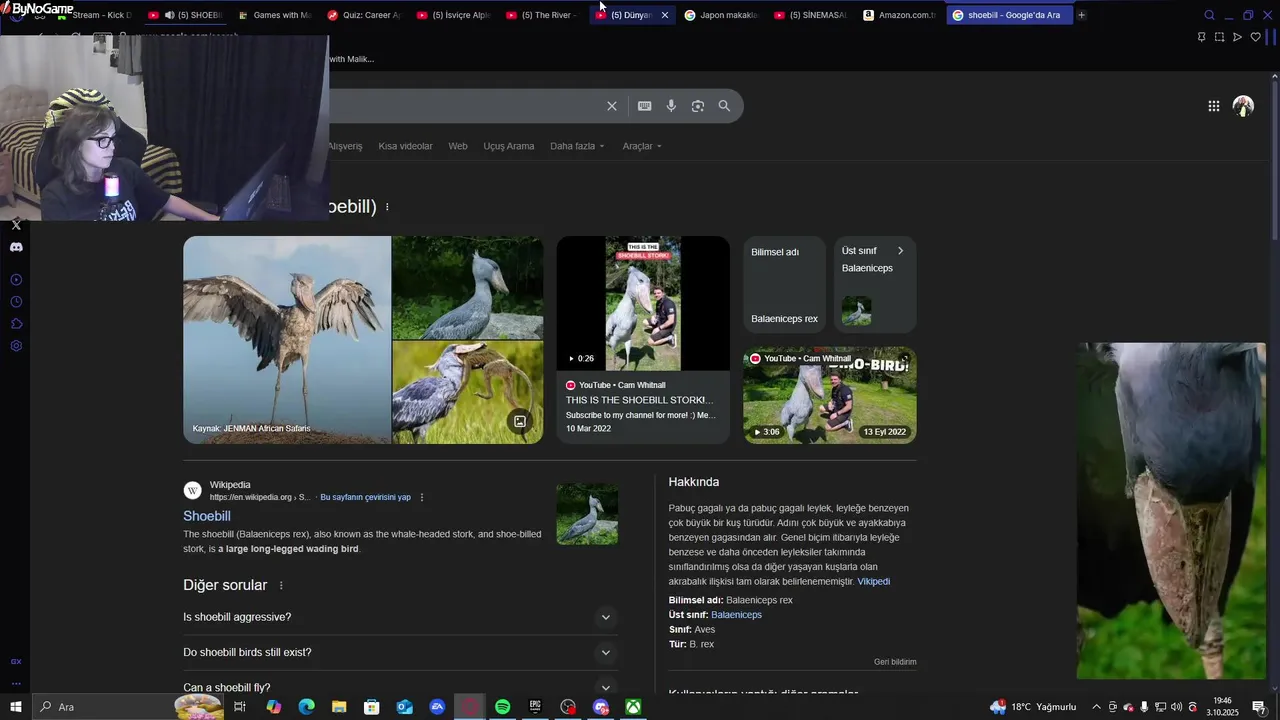Open File Explorer from taskbar
Image resolution: width=1280 pixels, height=720 pixels.
(x=339, y=707)
